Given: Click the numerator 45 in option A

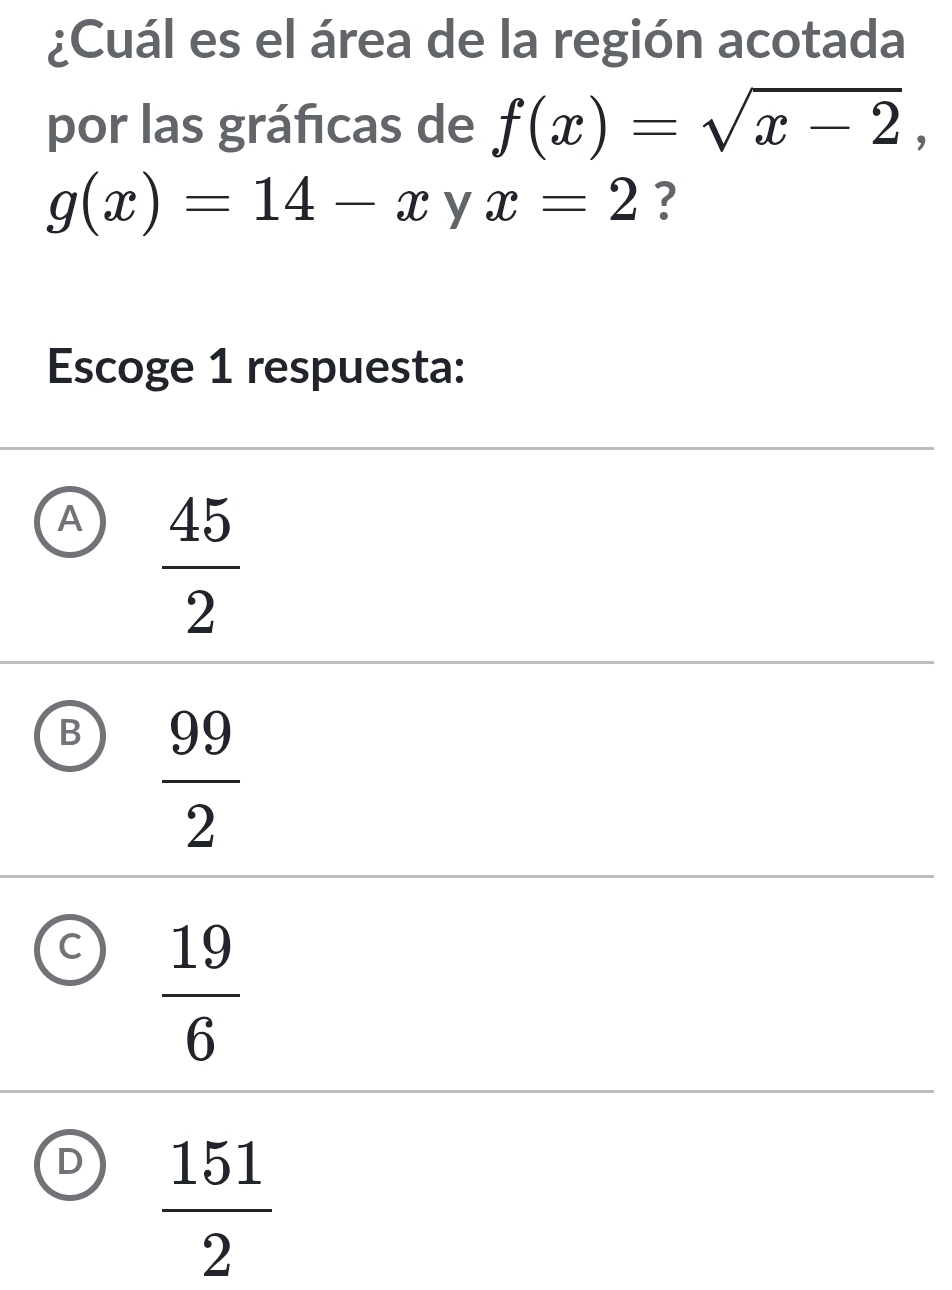Looking at the screenshot, I should click(x=201, y=519).
